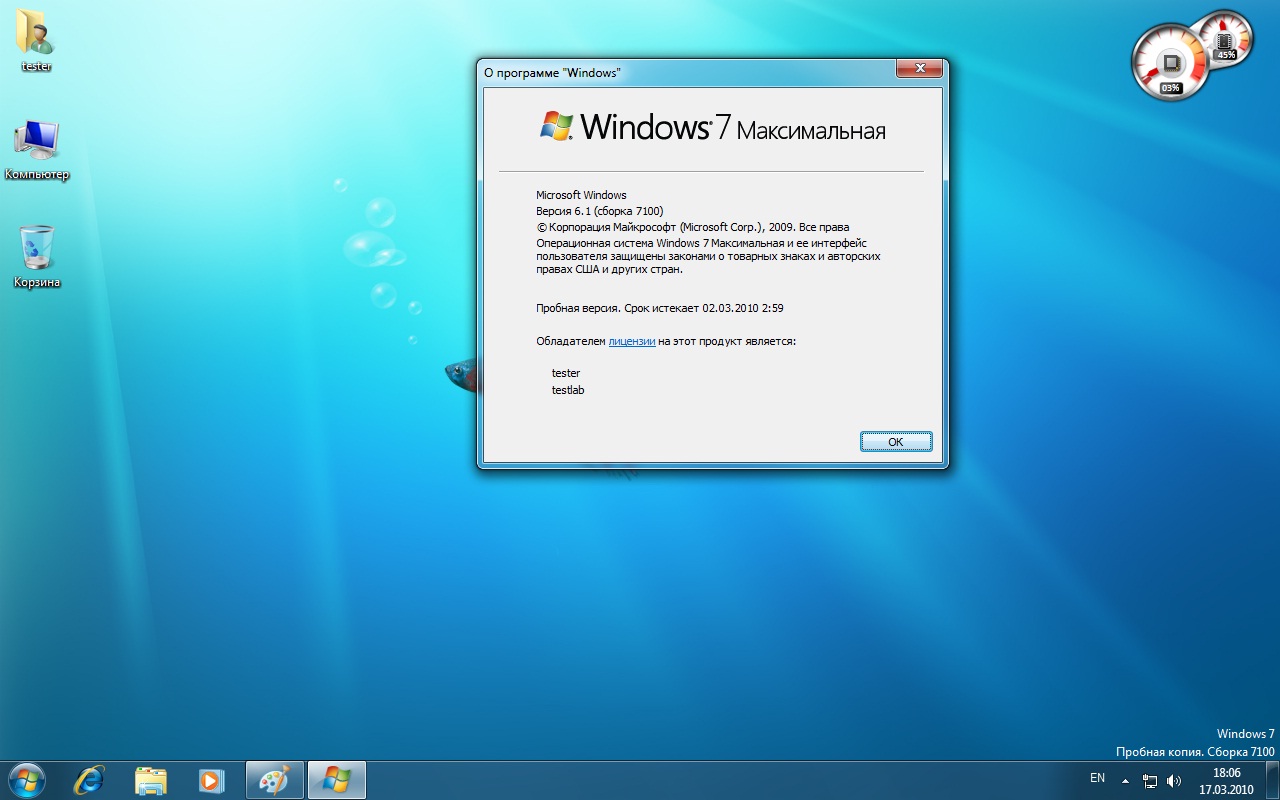Image resolution: width=1280 pixels, height=800 pixels.
Task: Show hidden tray icons arrow
Action: click(x=1125, y=780)
